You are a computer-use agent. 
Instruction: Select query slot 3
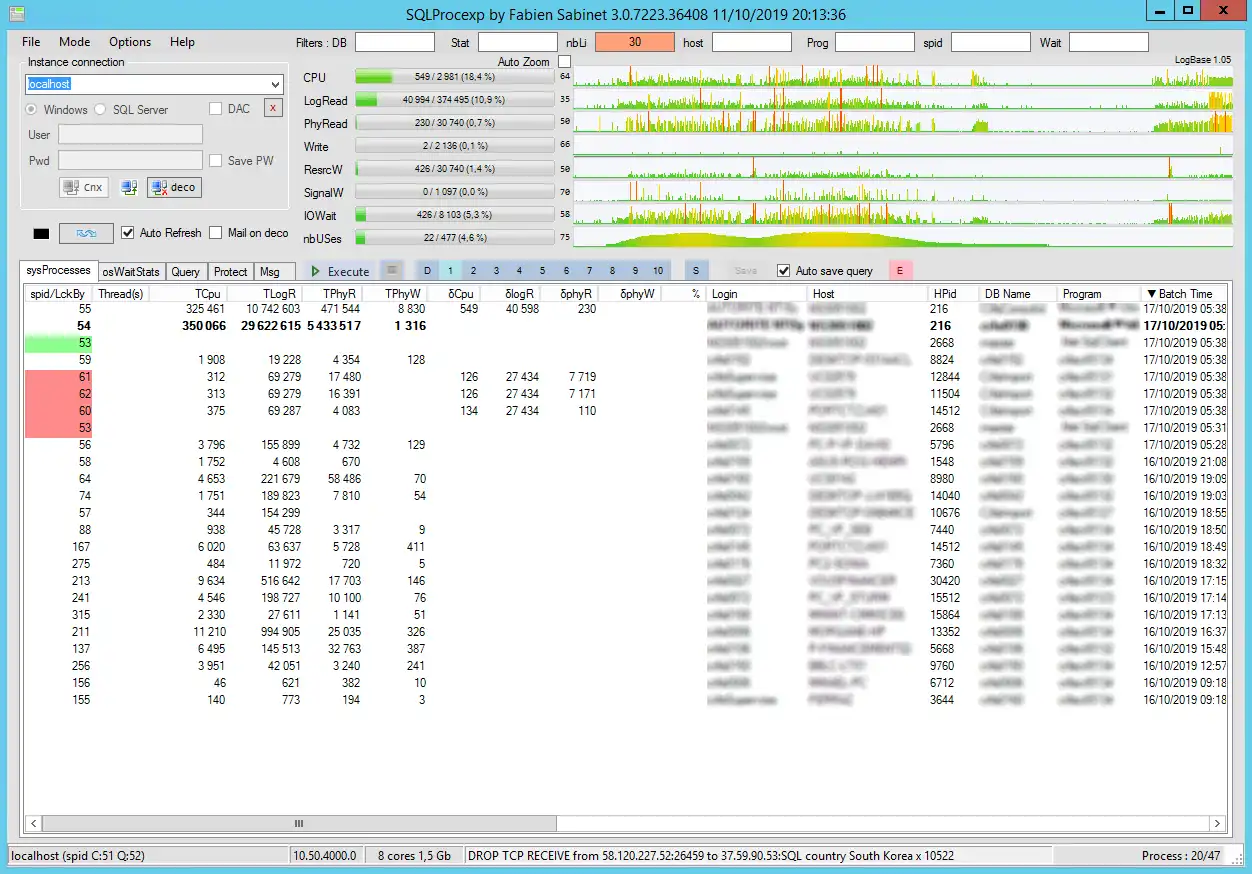tap(496, 271)
